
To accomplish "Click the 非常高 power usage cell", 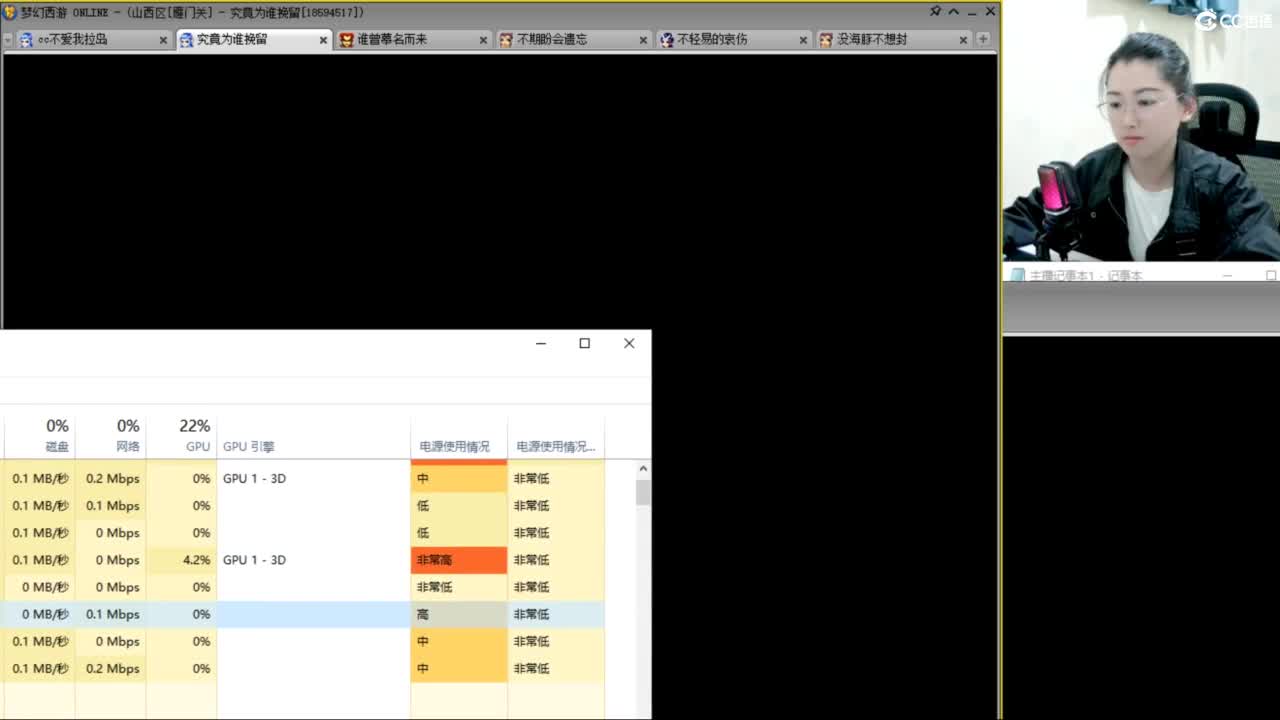I will 459,560.
